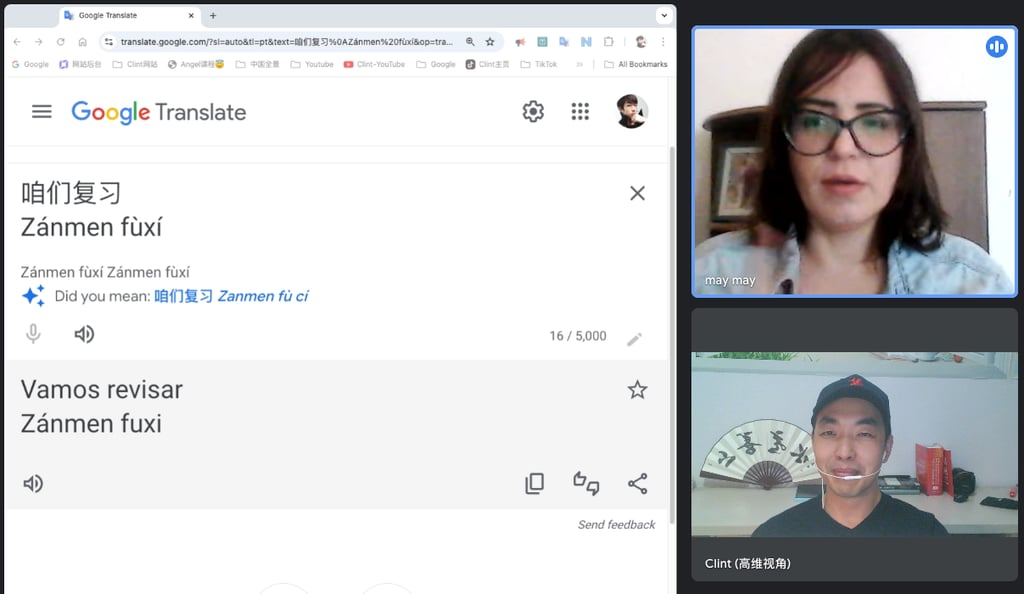Screen dimensions: 1024x594
Task: View site information icon
Action: (x=108, y=42)
